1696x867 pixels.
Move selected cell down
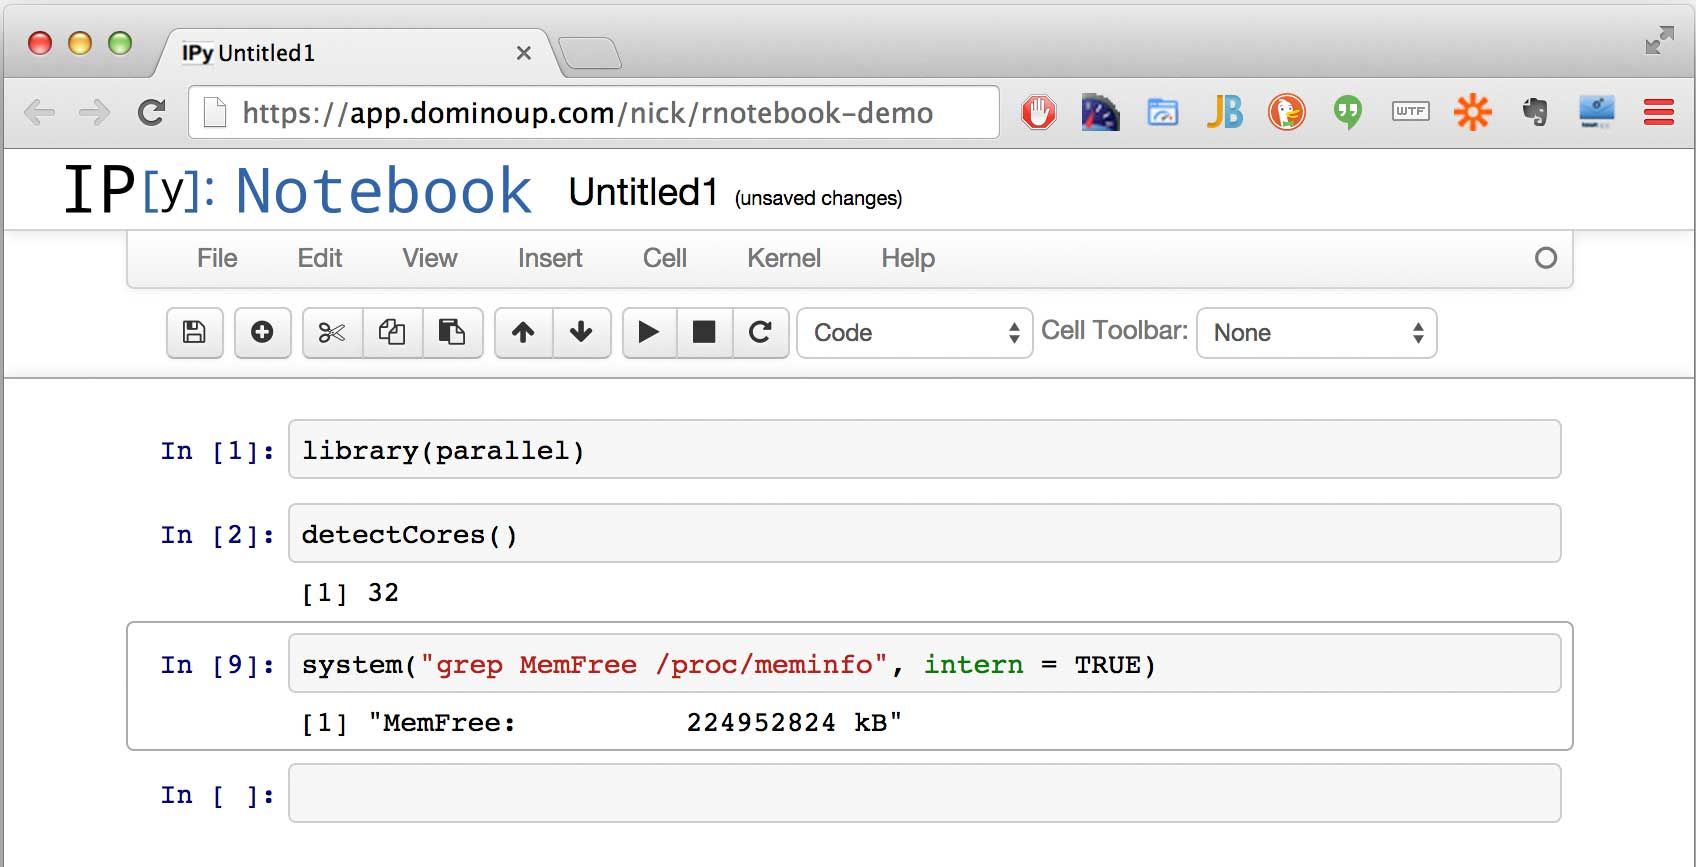pyautogui.click(x=581, y=332)
